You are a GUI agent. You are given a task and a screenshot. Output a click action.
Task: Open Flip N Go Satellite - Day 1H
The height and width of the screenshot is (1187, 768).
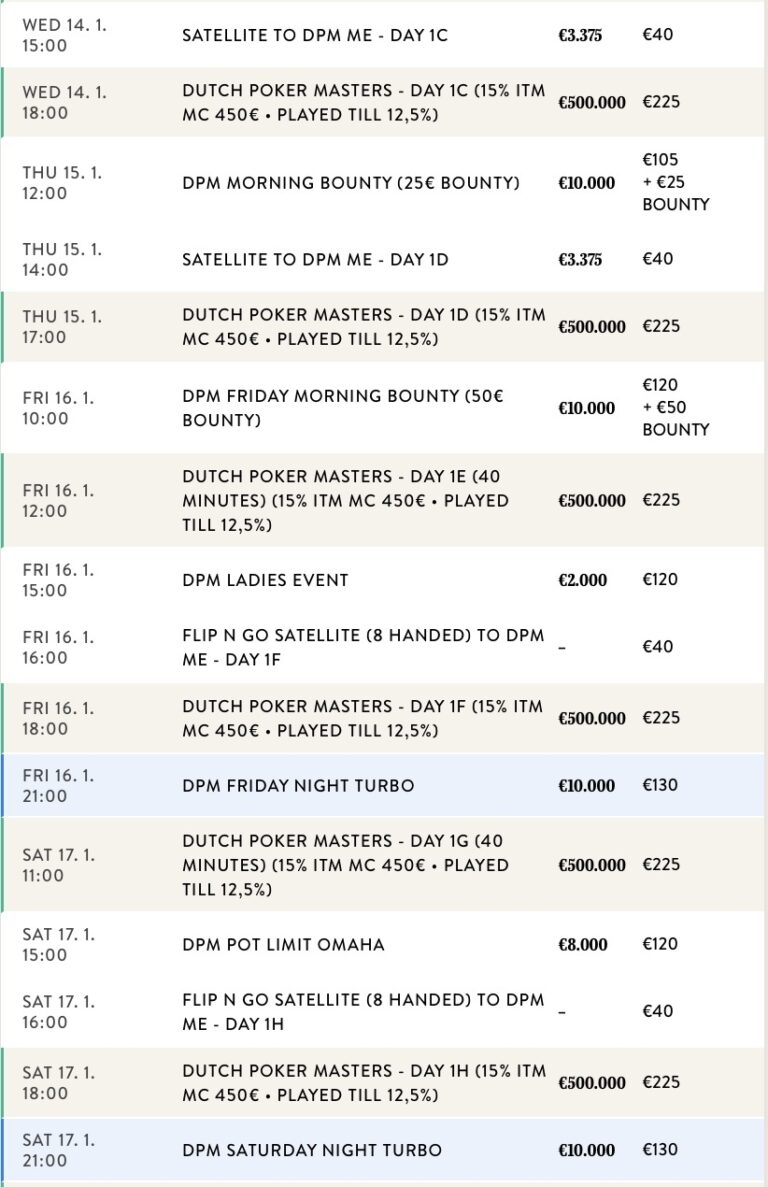point(363,1011)
